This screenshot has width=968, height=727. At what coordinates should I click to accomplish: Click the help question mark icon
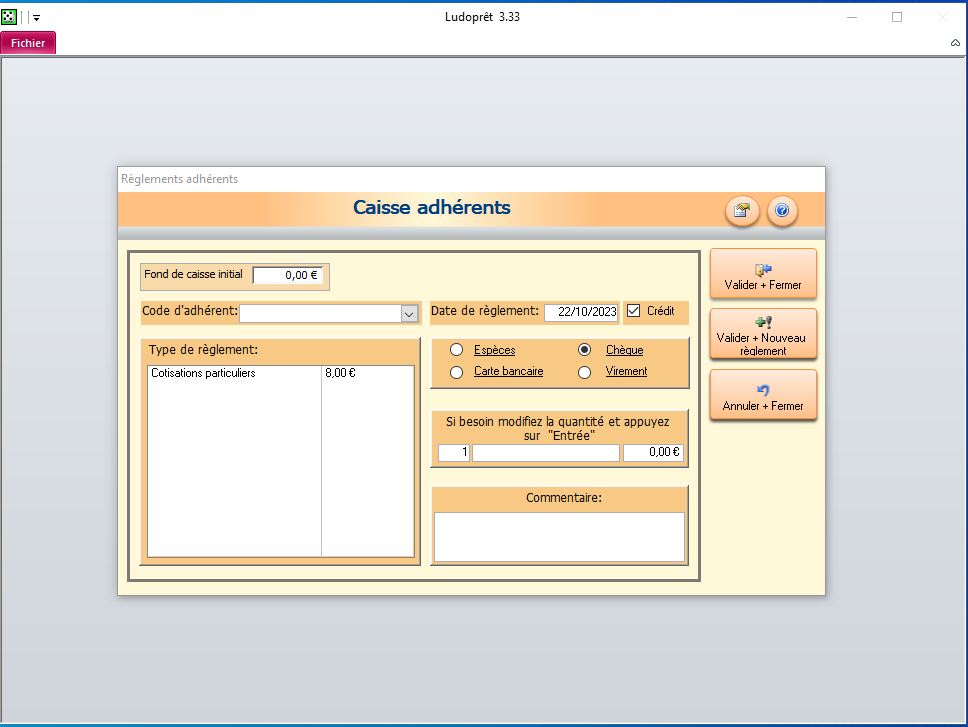coord(782,211)
